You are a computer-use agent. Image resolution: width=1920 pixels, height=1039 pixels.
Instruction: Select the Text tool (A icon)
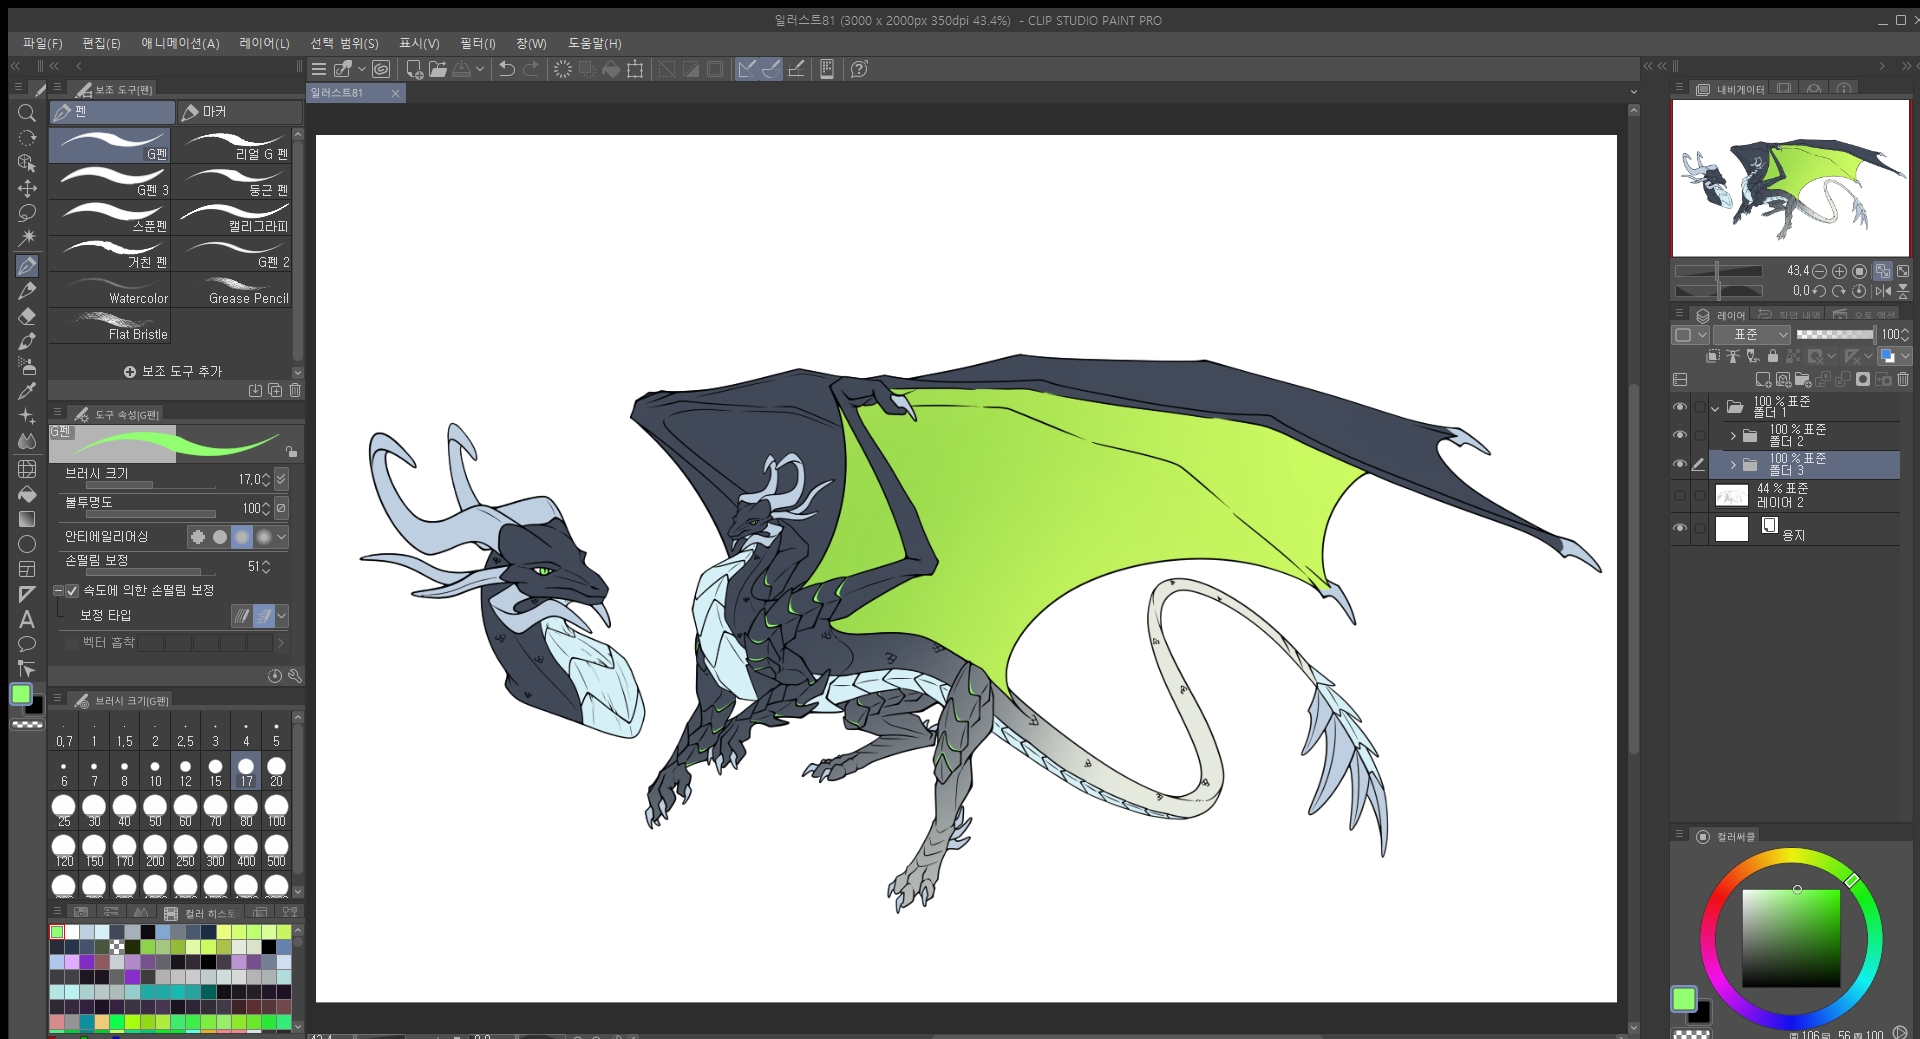pos(27,619)
